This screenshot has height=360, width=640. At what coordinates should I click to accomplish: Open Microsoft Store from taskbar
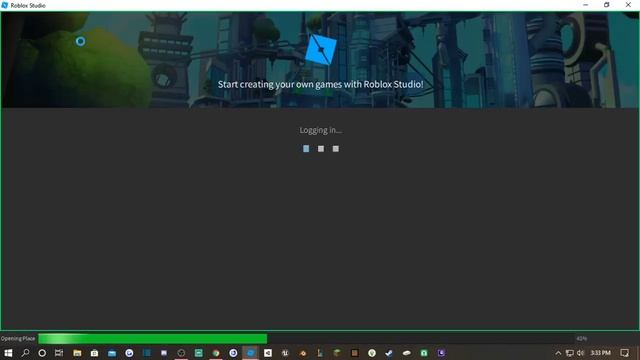(x=94, y=353)
